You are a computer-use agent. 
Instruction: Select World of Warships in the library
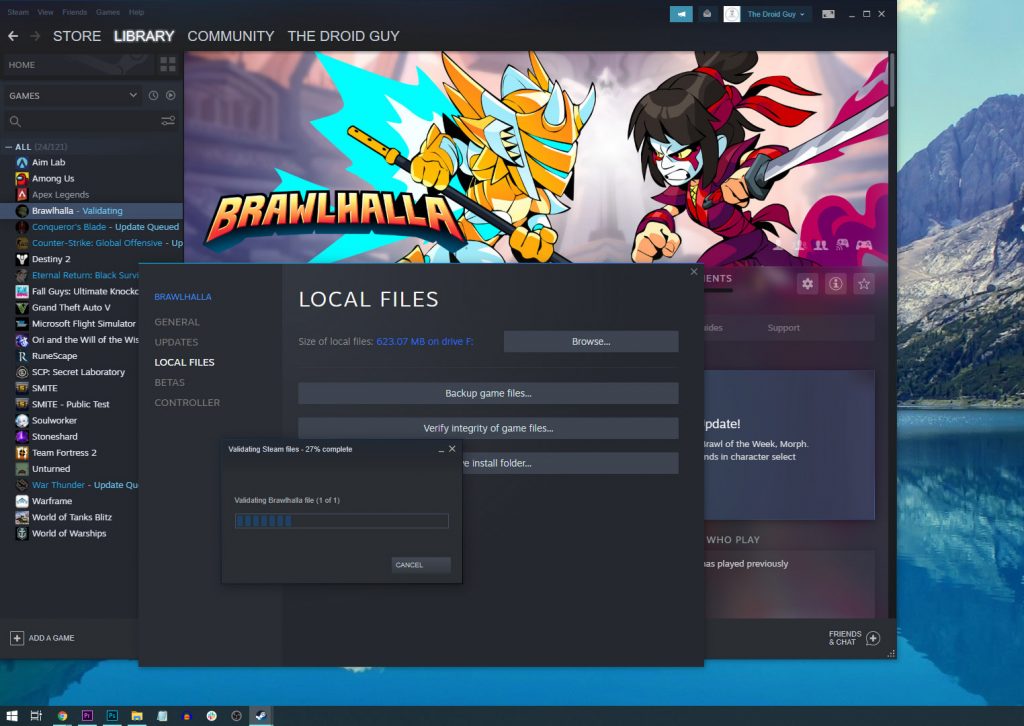click(x=69, y=533)
